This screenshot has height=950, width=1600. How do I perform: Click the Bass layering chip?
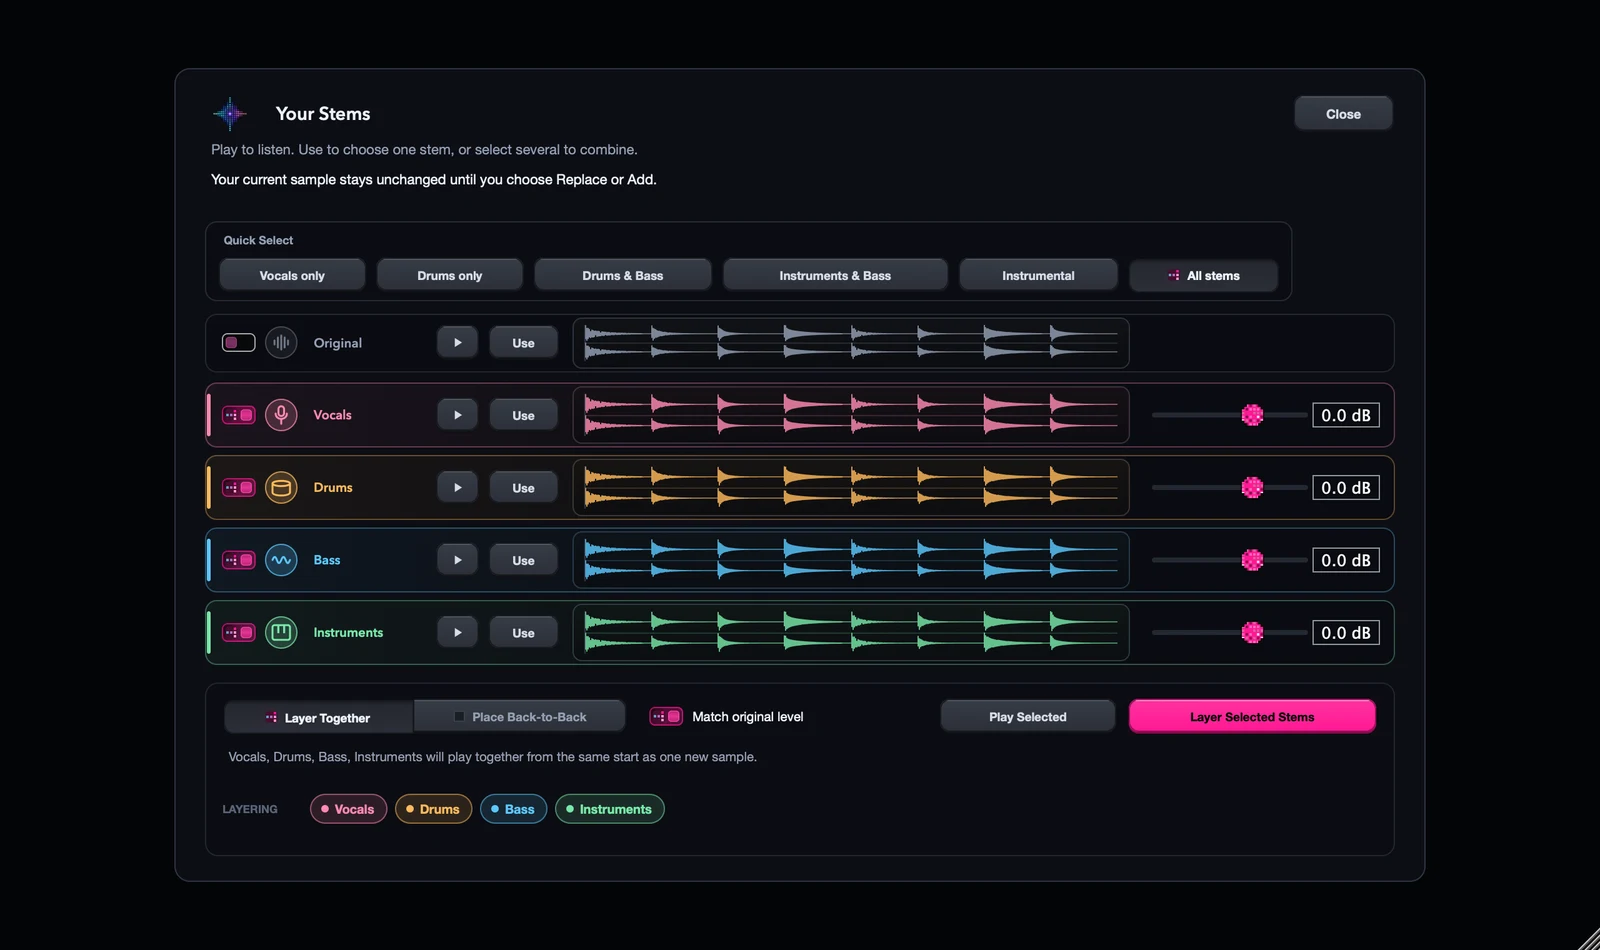(513, 809)
